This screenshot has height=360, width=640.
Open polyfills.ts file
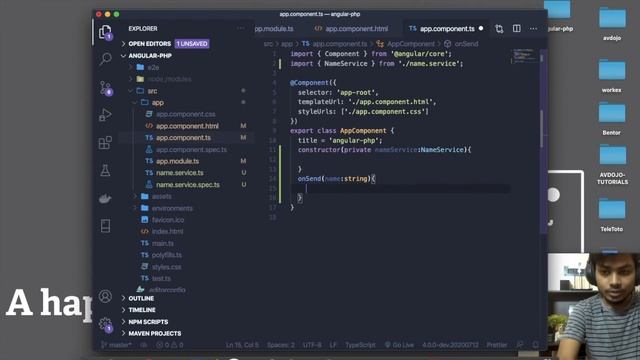pyautogui.click(x=167, y=255)
